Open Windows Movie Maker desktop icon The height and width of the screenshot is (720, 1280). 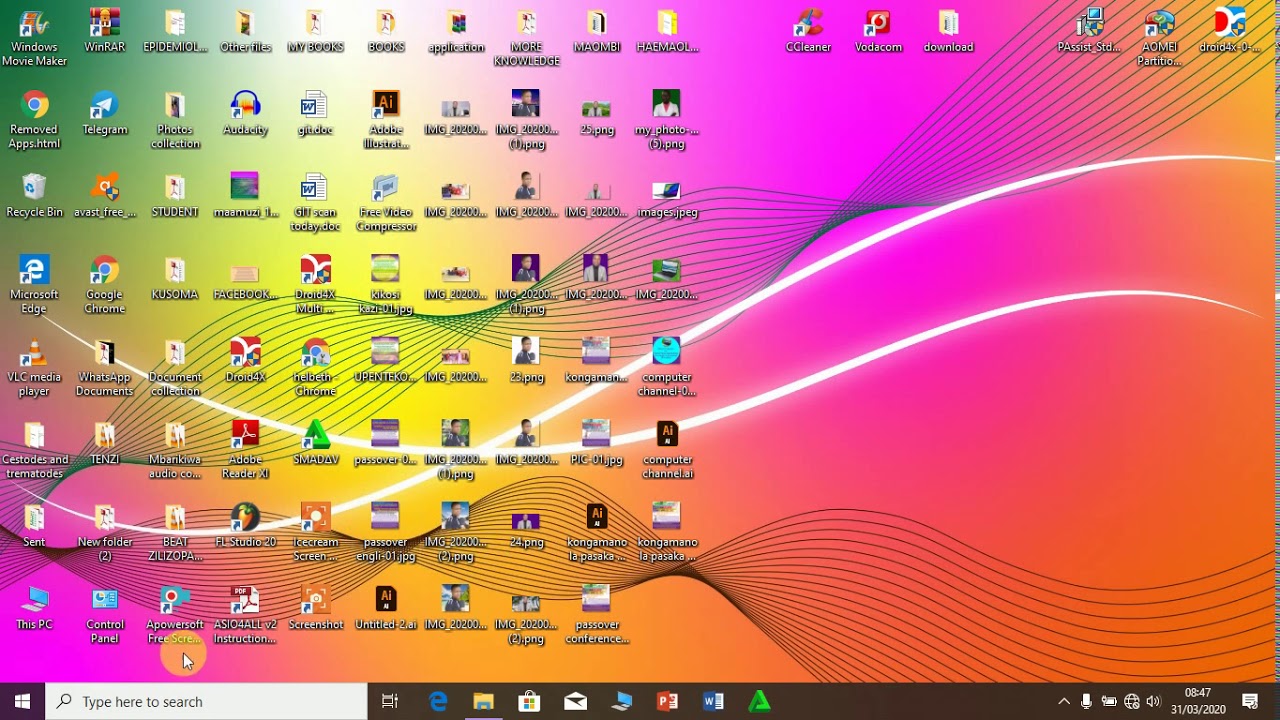(x=34, y=38)
